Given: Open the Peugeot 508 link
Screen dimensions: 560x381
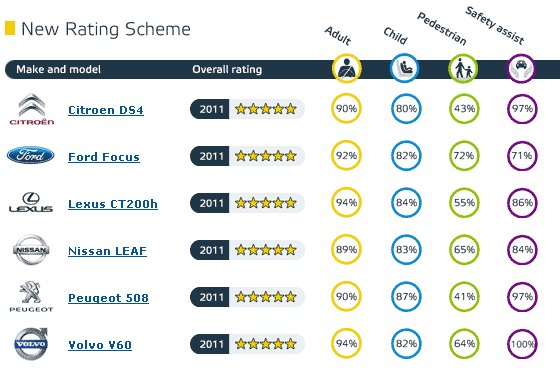Looking at the screenshot, I should (108, 298).
